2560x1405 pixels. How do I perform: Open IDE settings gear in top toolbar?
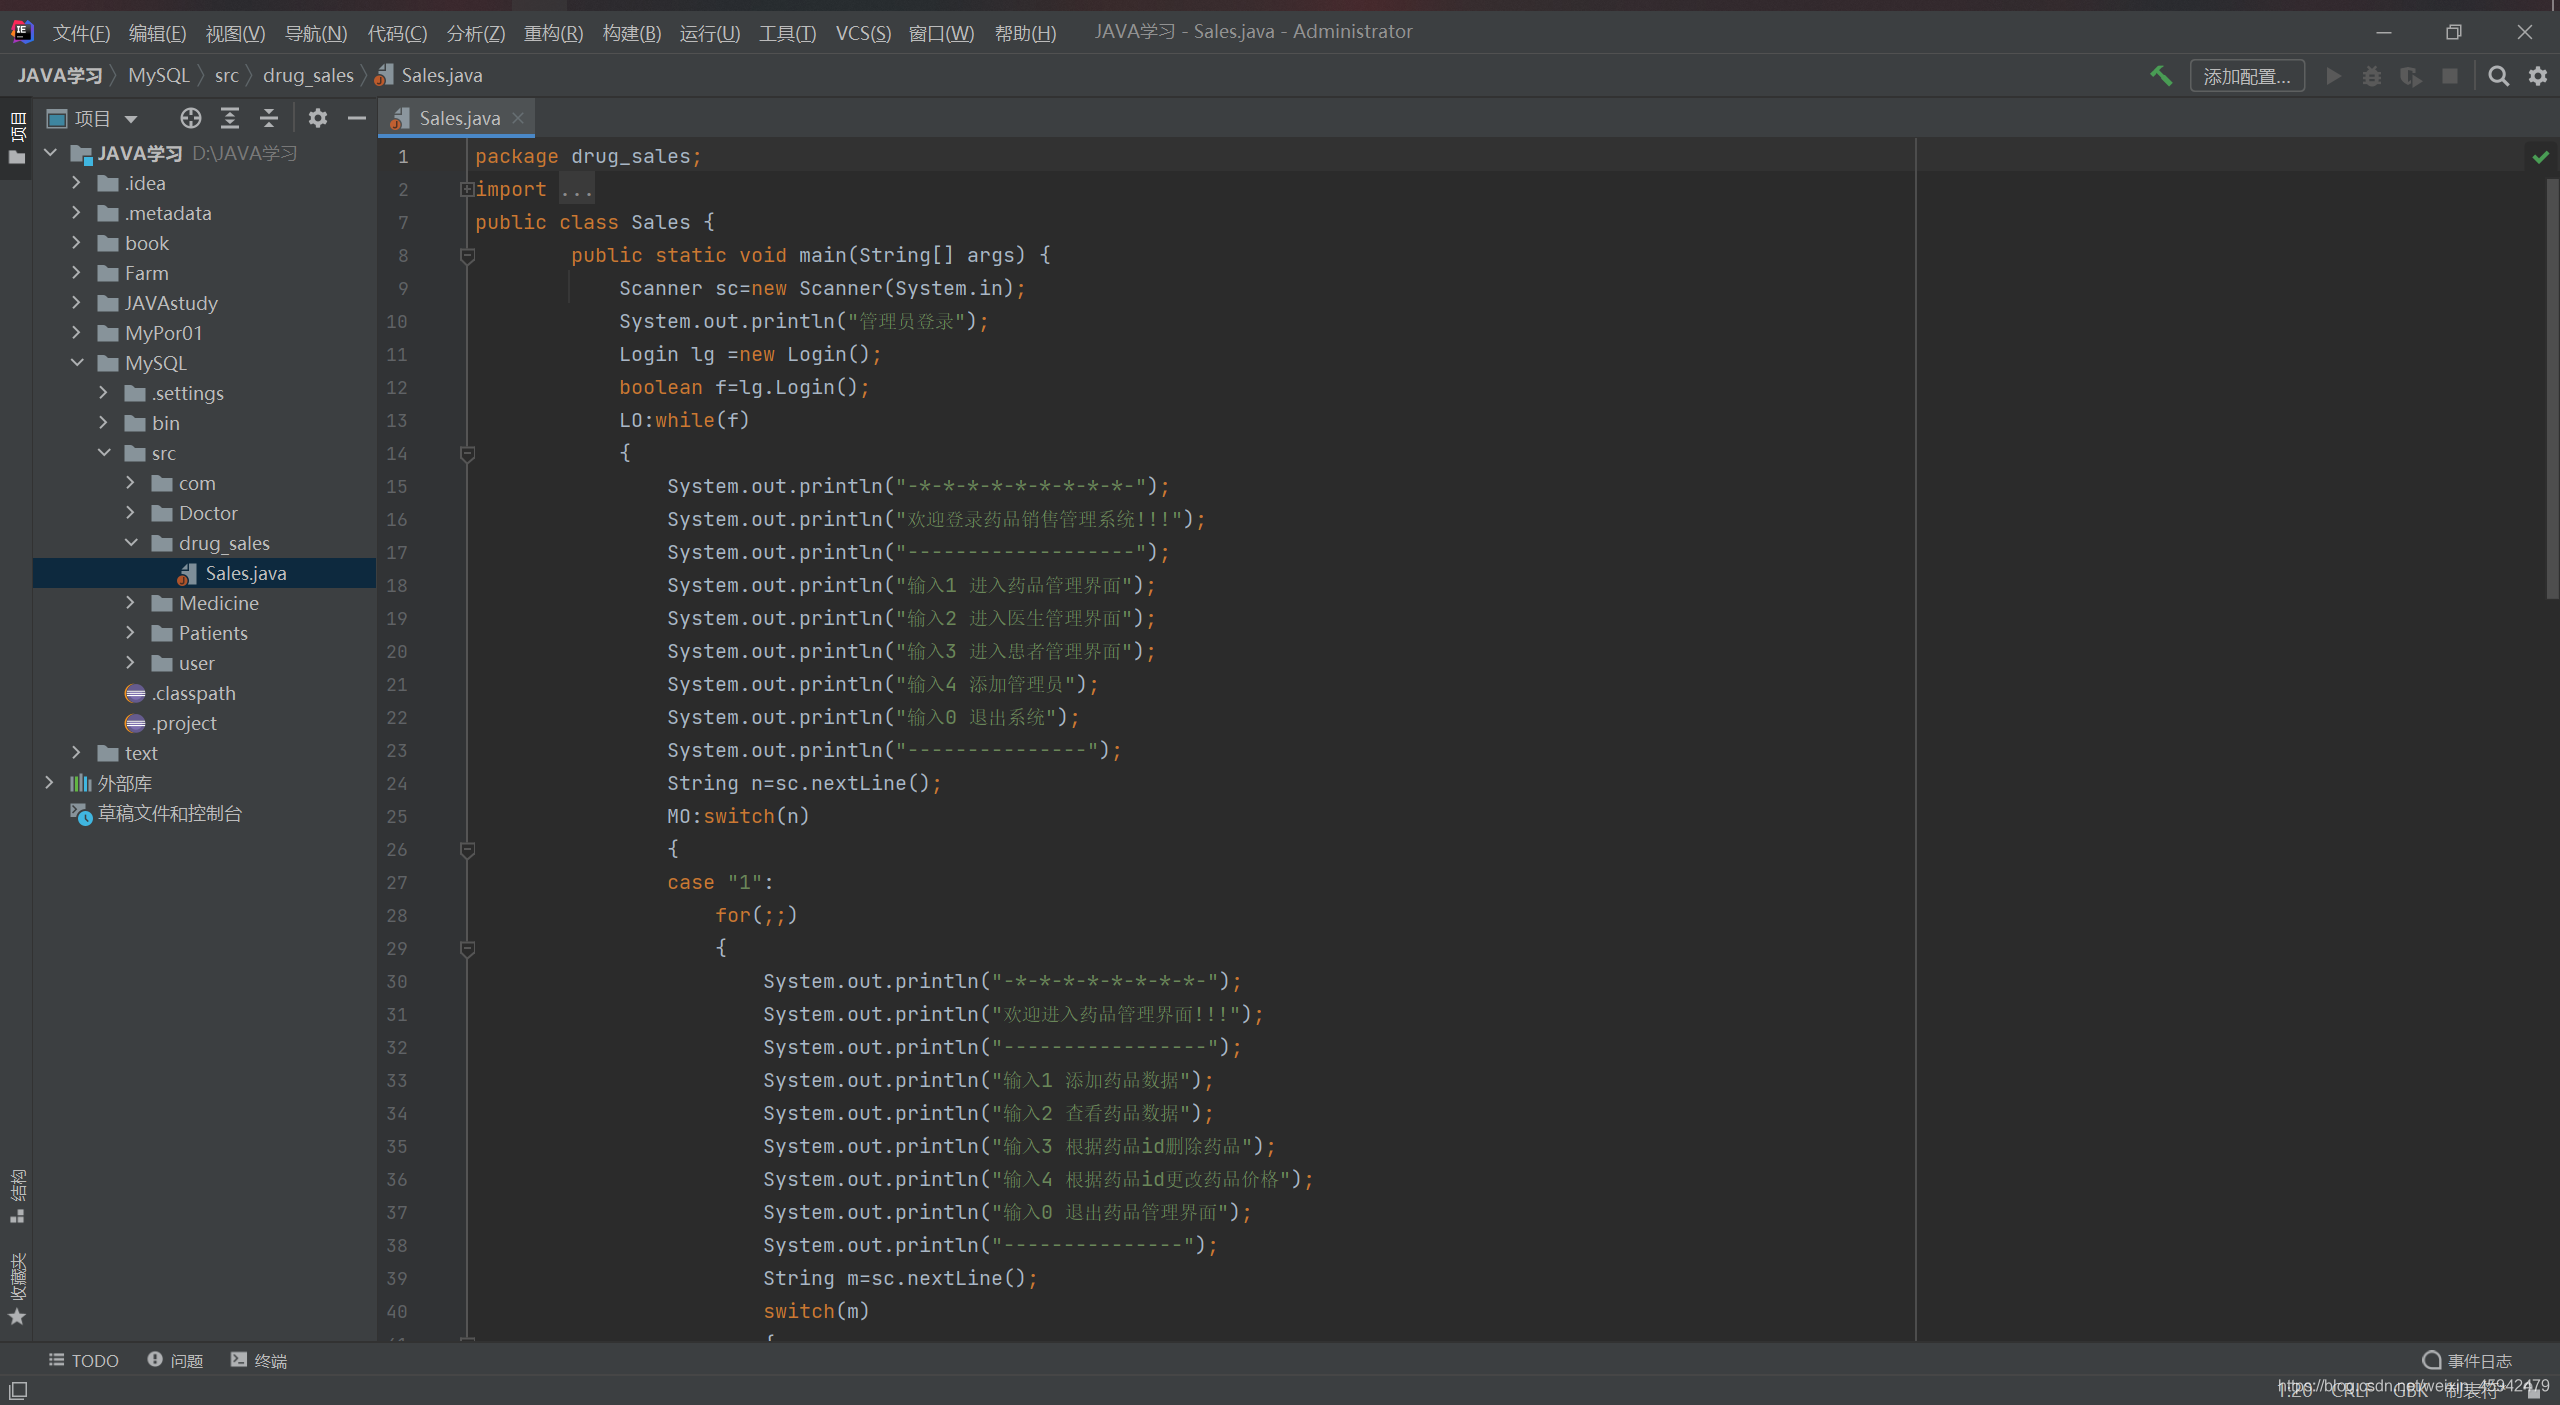[x=2538, y=76]
